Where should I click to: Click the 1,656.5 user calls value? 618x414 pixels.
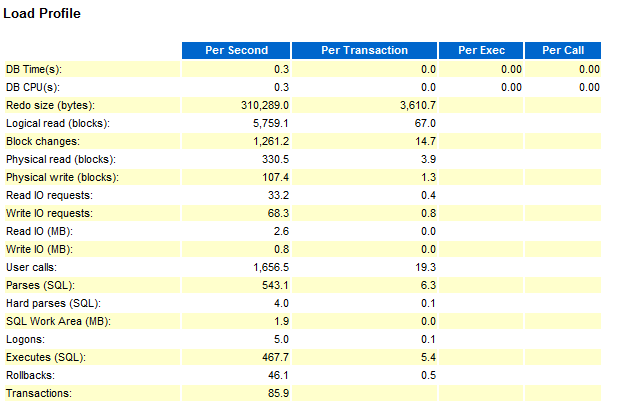(x=271, y=268)
